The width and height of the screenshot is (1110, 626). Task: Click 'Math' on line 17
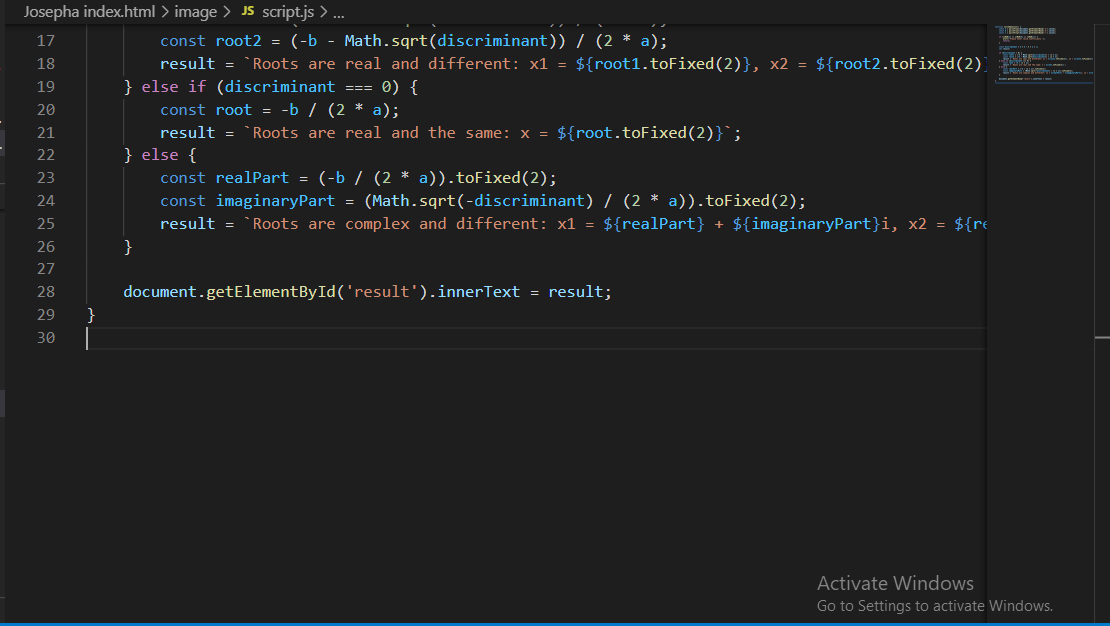[362, 41]
